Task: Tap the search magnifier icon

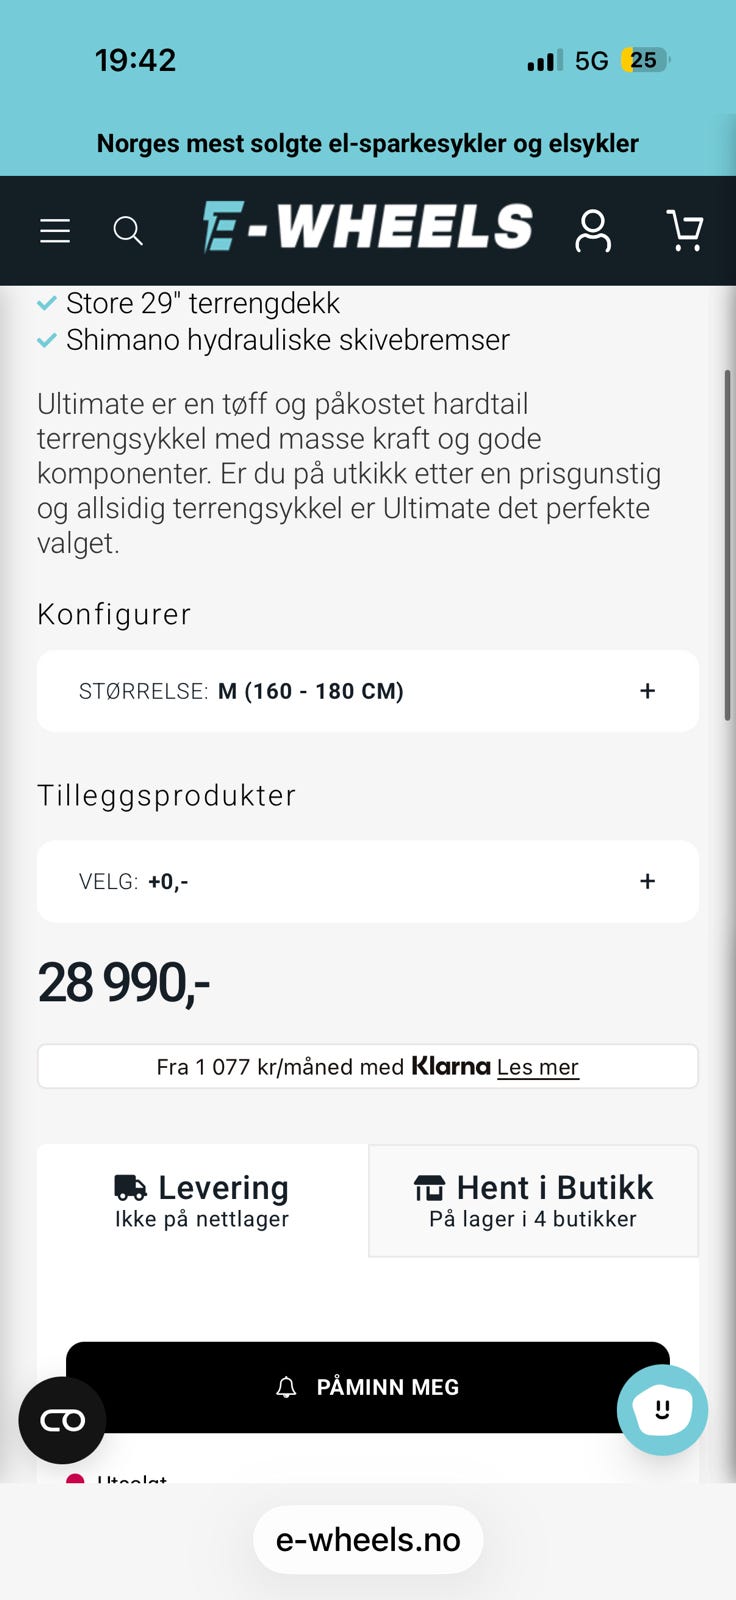Action: point(127,231)
